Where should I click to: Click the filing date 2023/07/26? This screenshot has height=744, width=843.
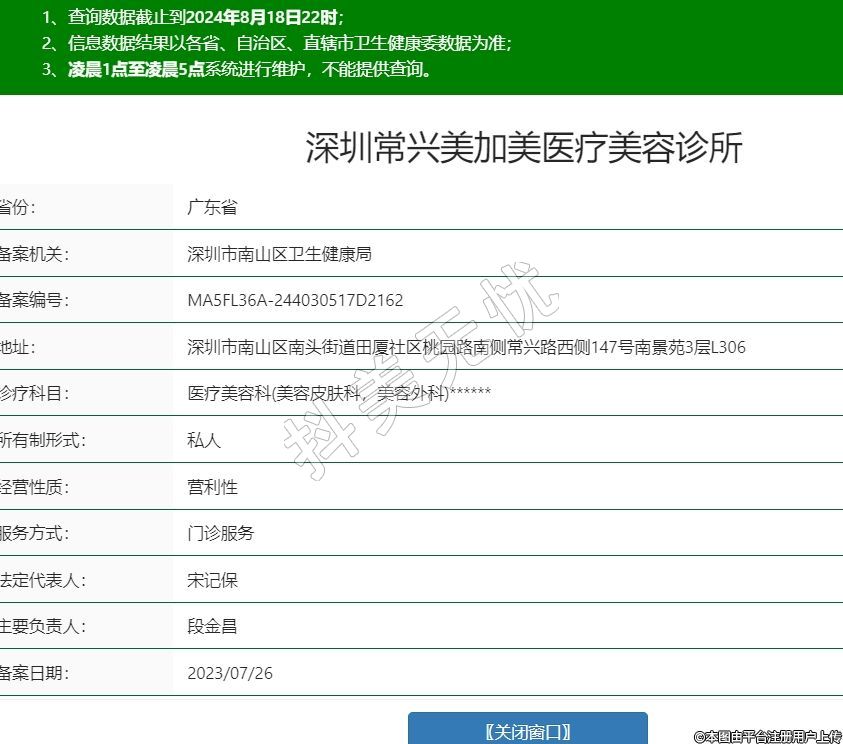click(x=230, y=673)
